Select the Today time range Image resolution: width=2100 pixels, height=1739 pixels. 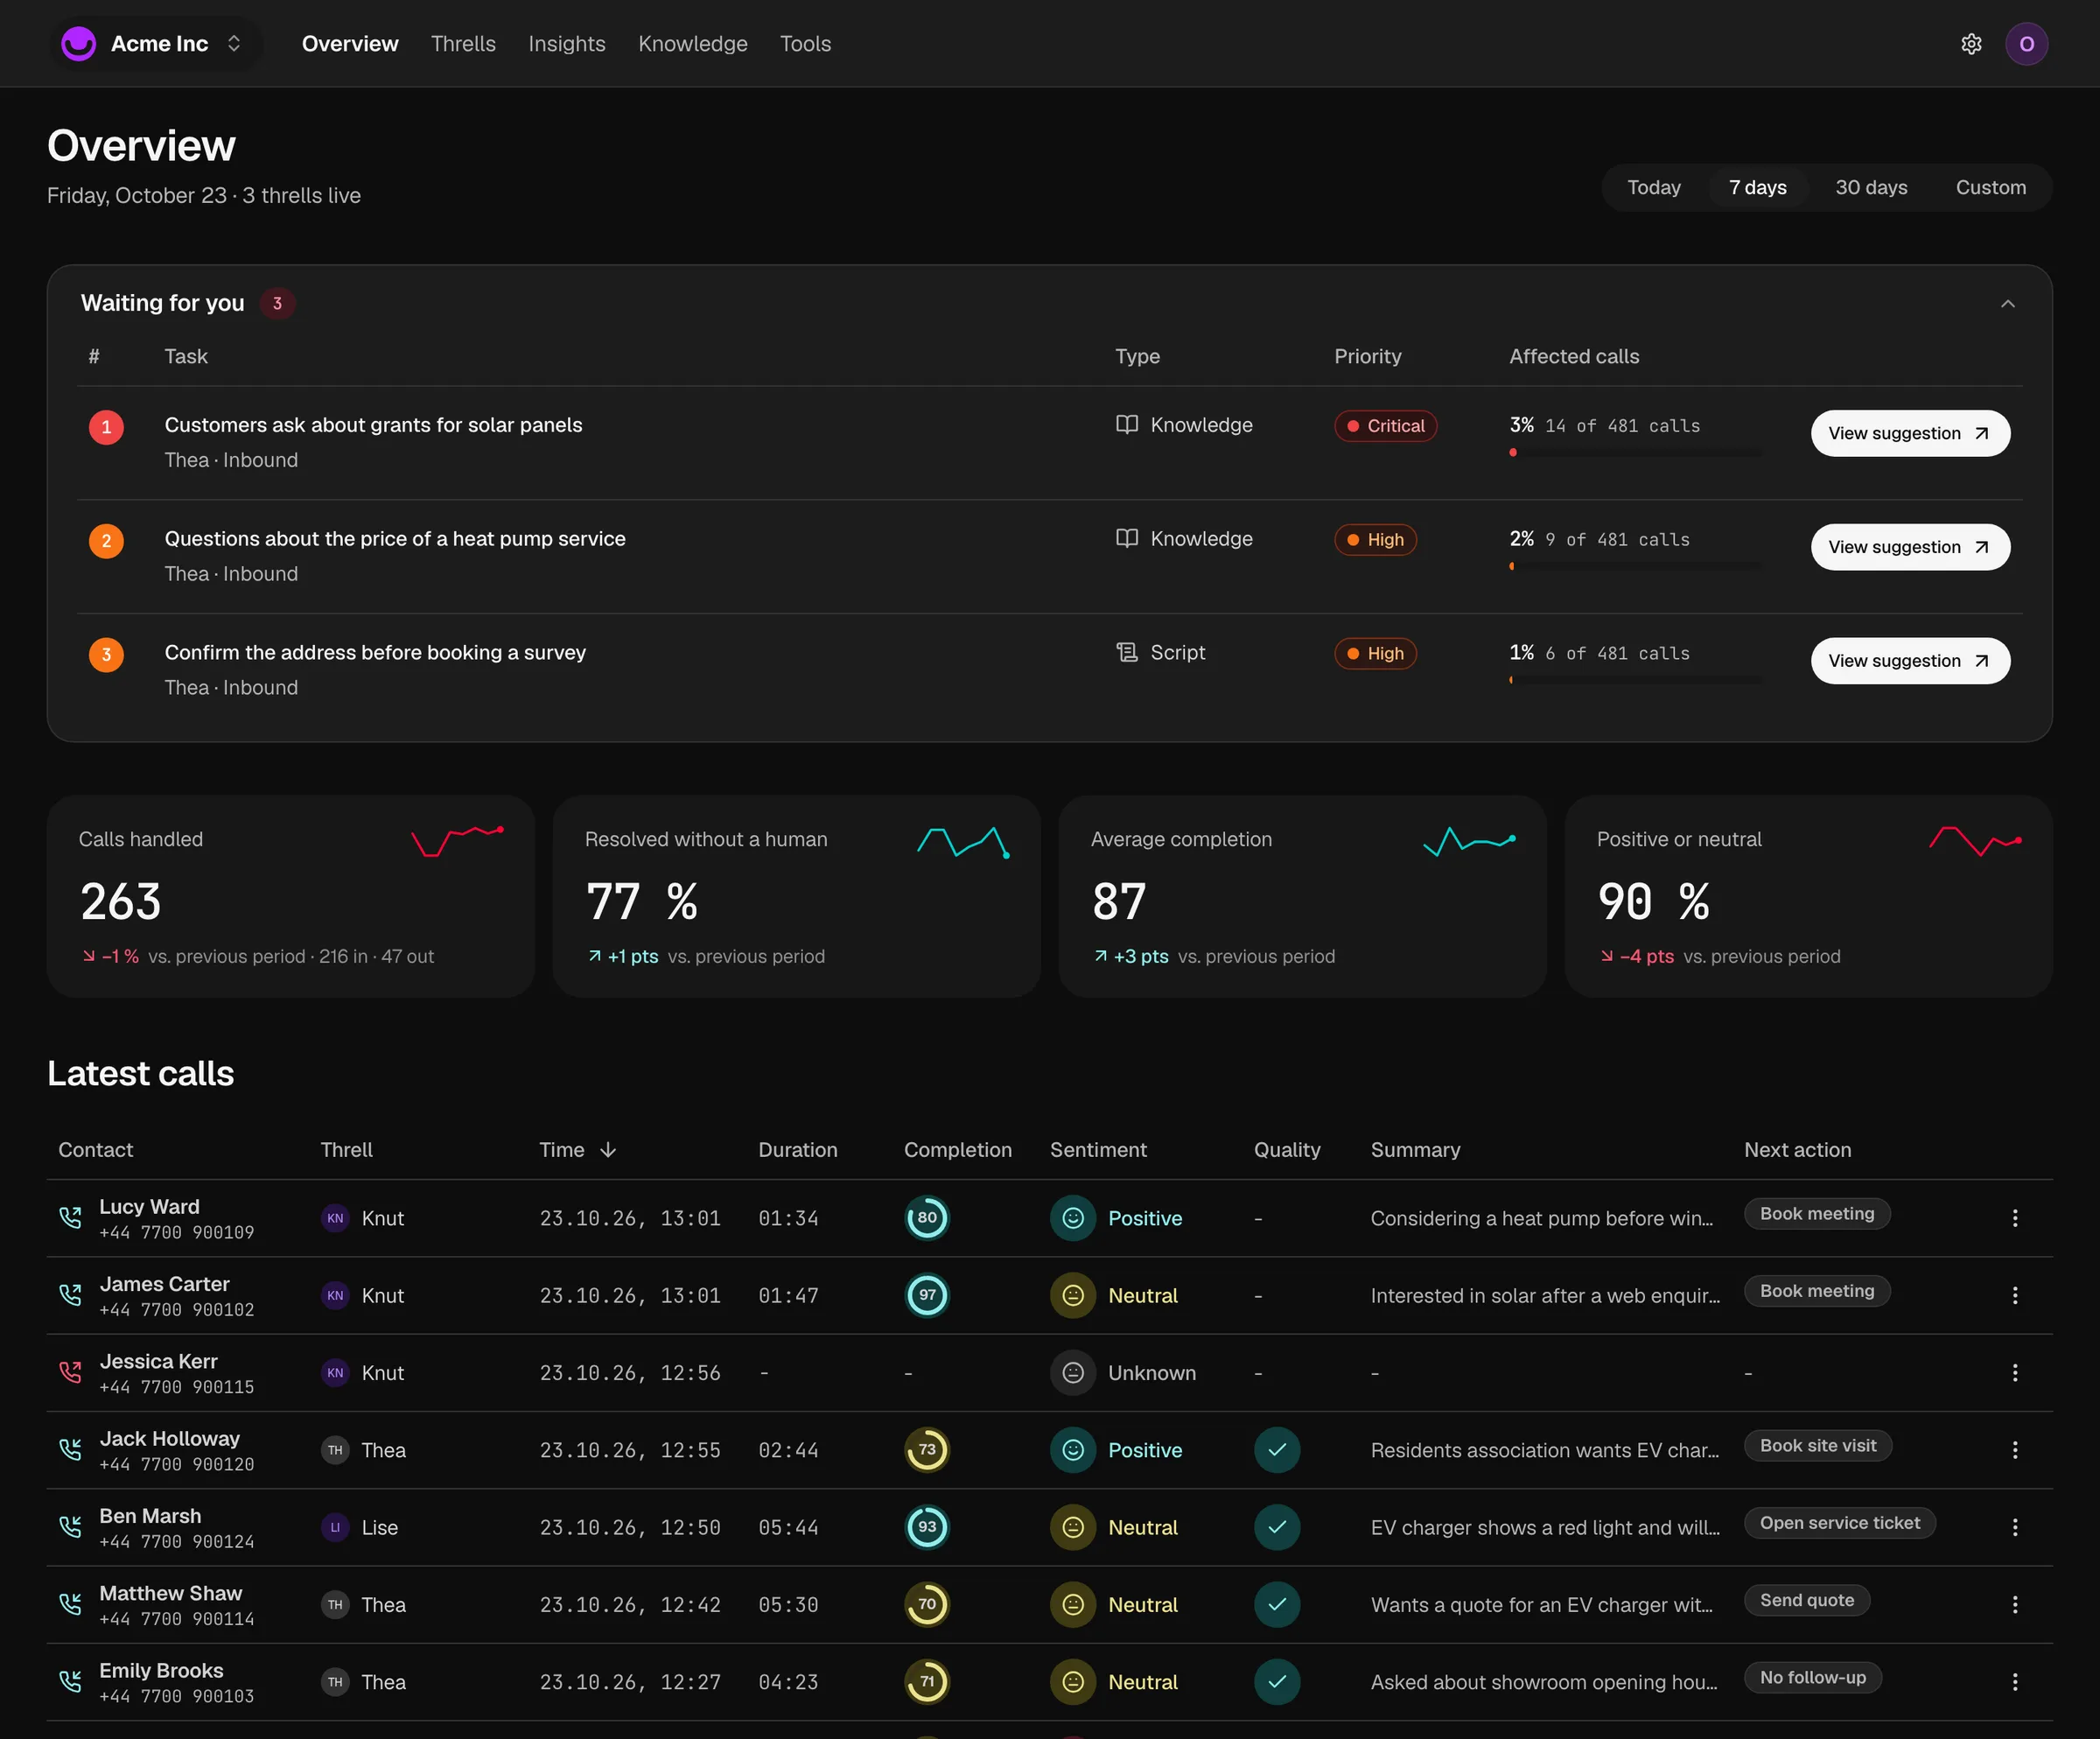(1653, 188)
